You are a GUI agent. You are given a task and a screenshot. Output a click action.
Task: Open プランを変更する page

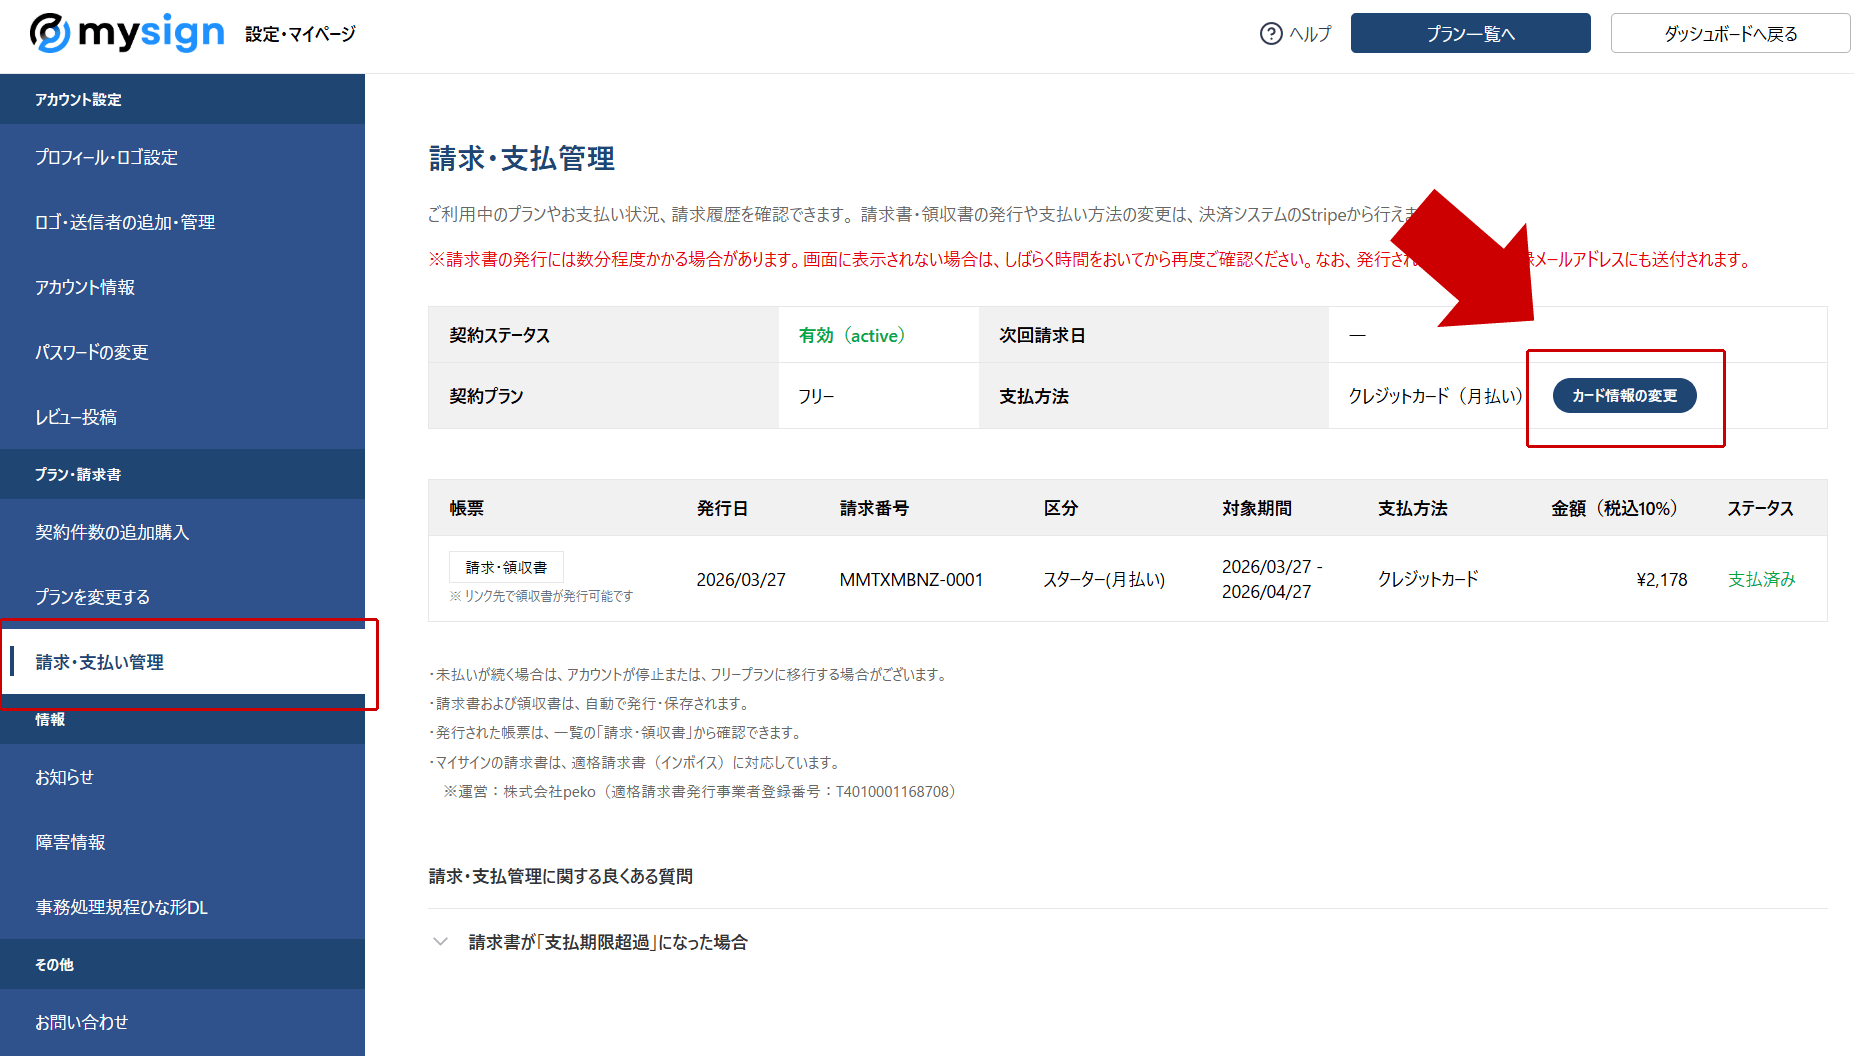[91, 596]
